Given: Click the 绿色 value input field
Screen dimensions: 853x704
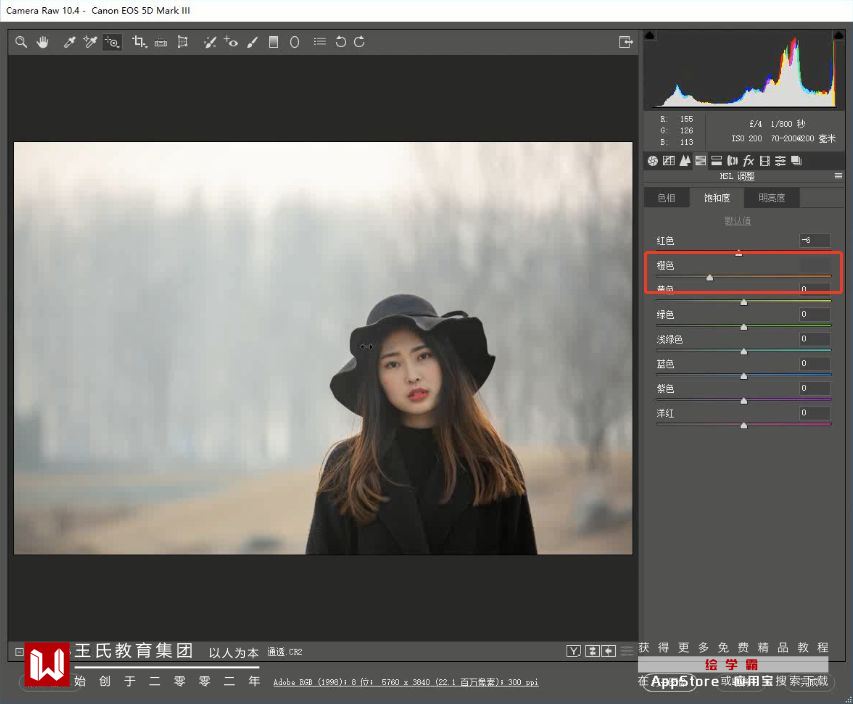Looking at the screenshot, I should click(814, 314).
